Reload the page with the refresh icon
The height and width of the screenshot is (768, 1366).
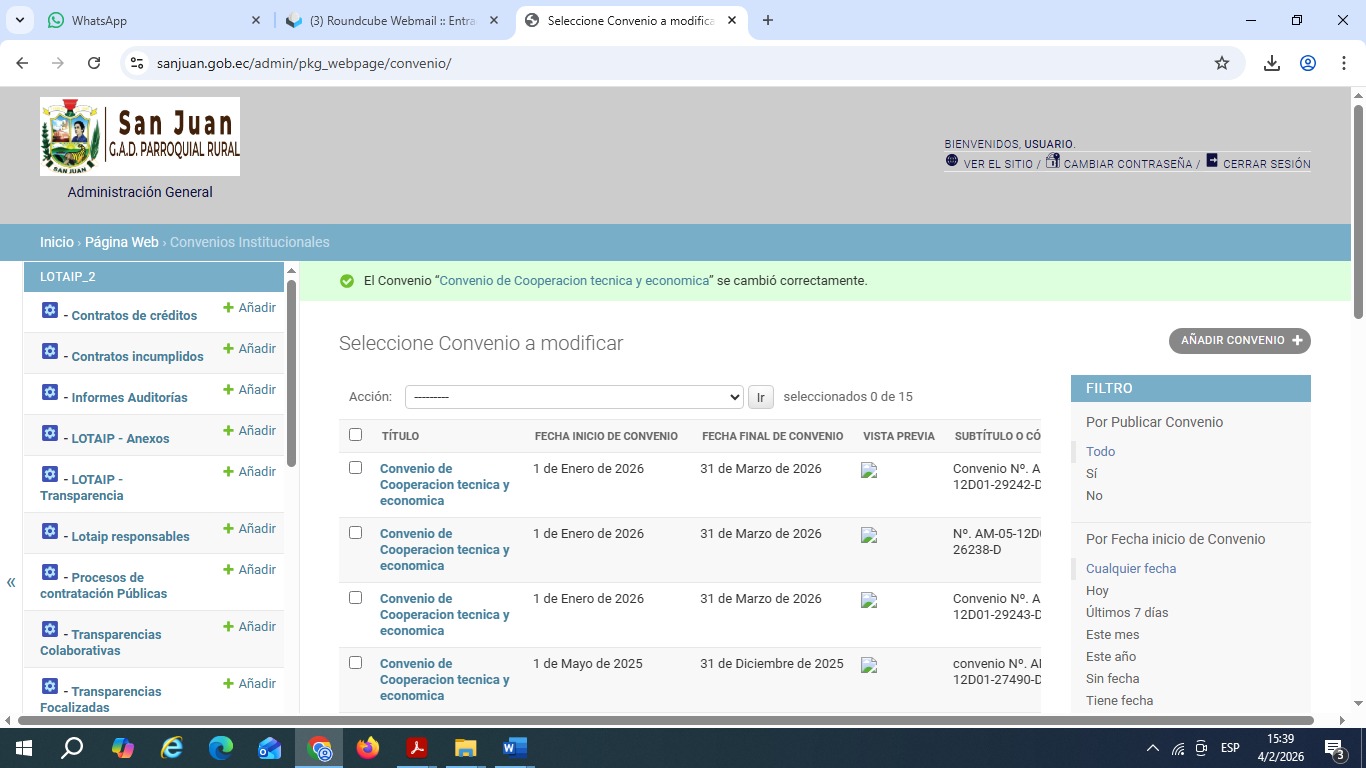tap(94, 63)
